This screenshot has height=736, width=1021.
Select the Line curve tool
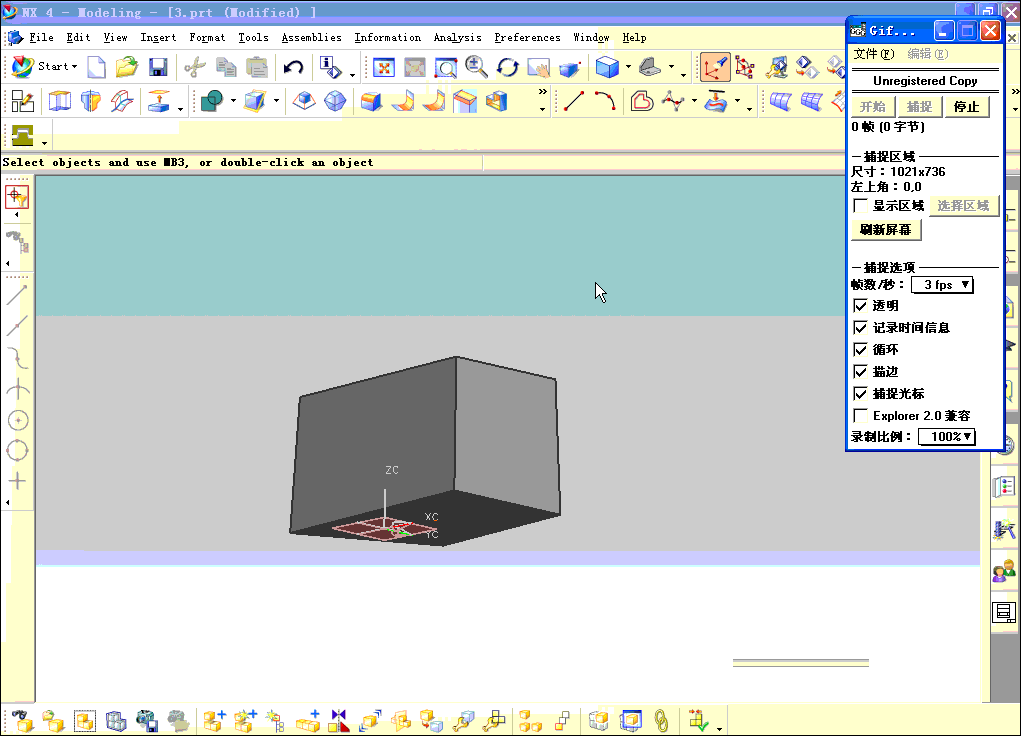click(574, 101)
